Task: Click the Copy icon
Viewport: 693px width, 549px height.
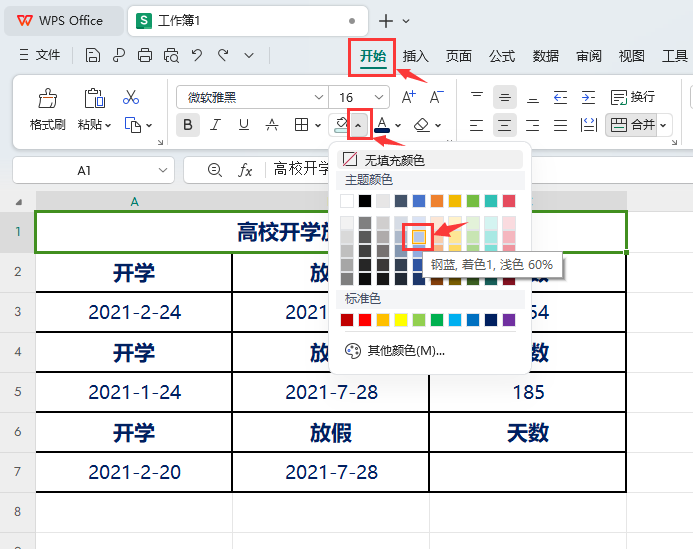Action: click(133, 125)
